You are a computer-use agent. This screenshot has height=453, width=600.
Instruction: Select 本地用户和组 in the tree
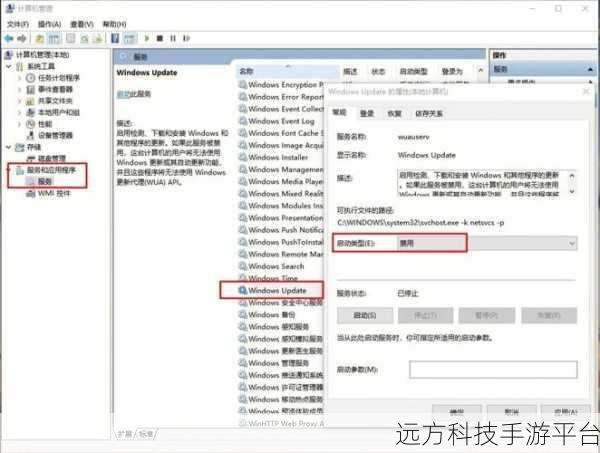click(59, 112)
